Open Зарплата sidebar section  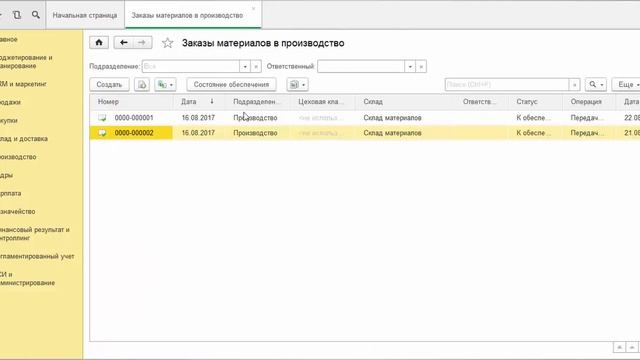pos(11,193)
